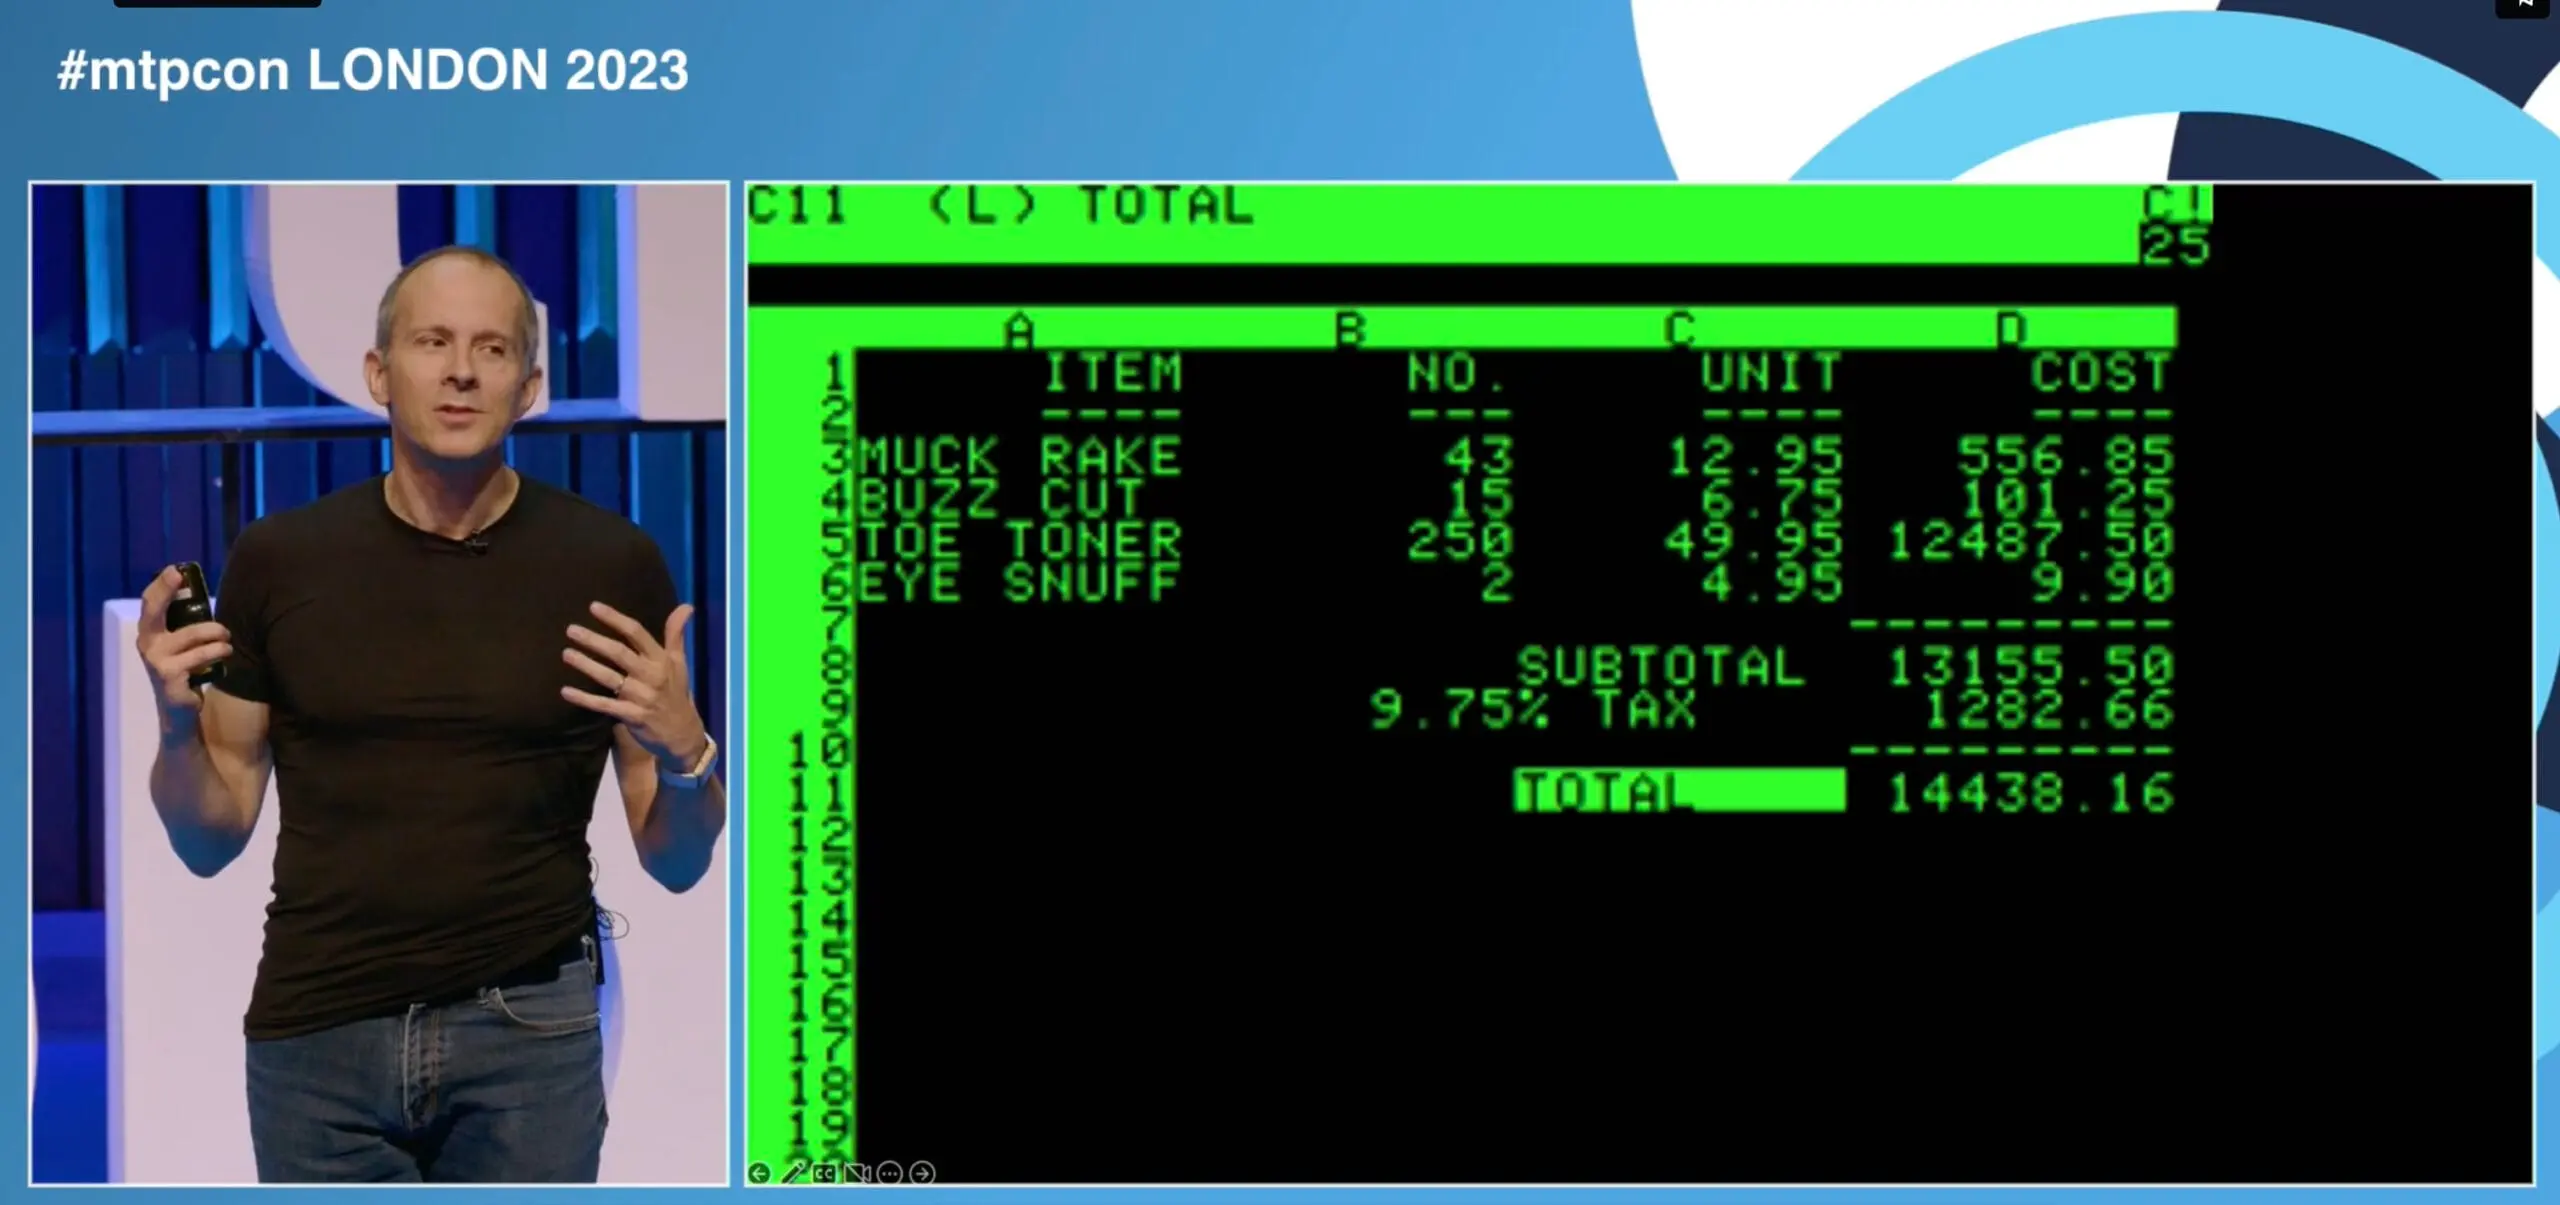Advance to next slide arrow

pos(923,1172)
